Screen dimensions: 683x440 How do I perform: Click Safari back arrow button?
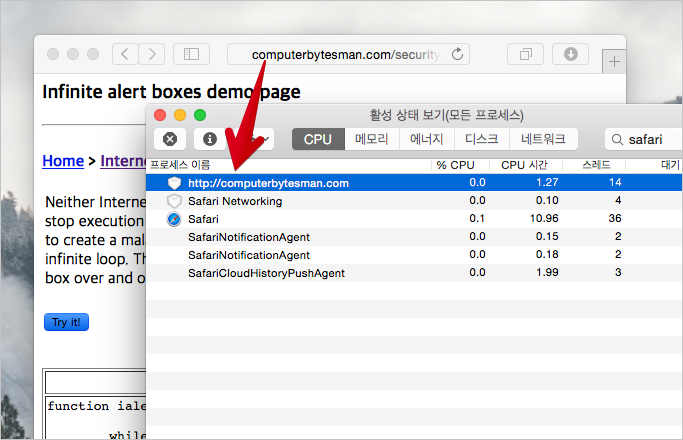(125, 54)
